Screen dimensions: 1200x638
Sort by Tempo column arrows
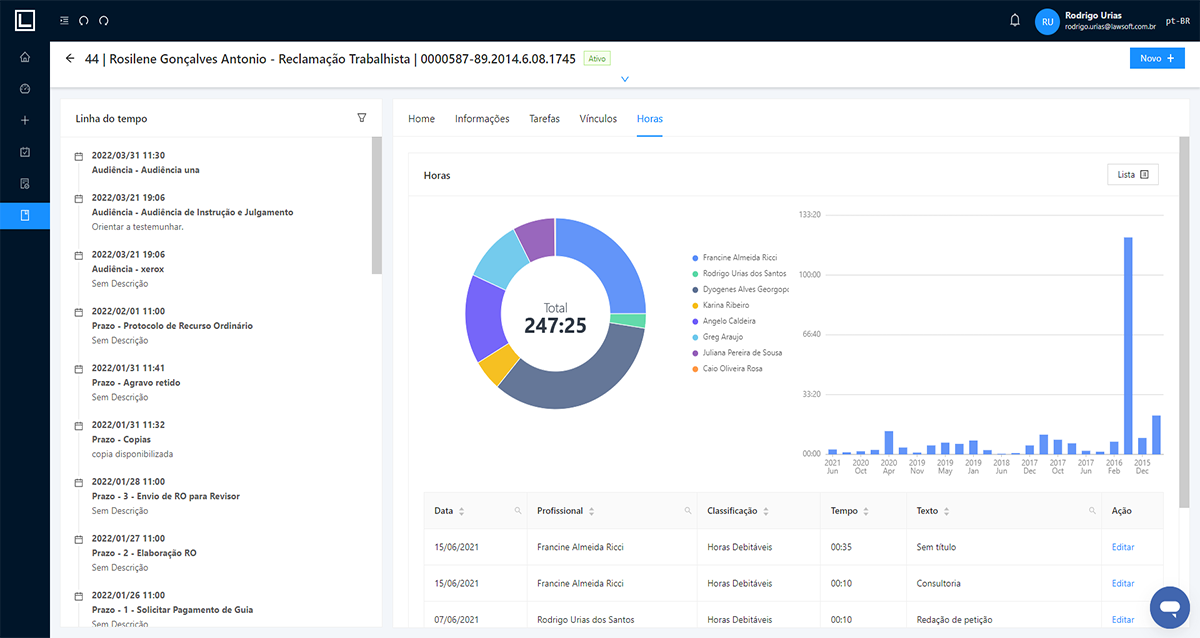(866, 511)
